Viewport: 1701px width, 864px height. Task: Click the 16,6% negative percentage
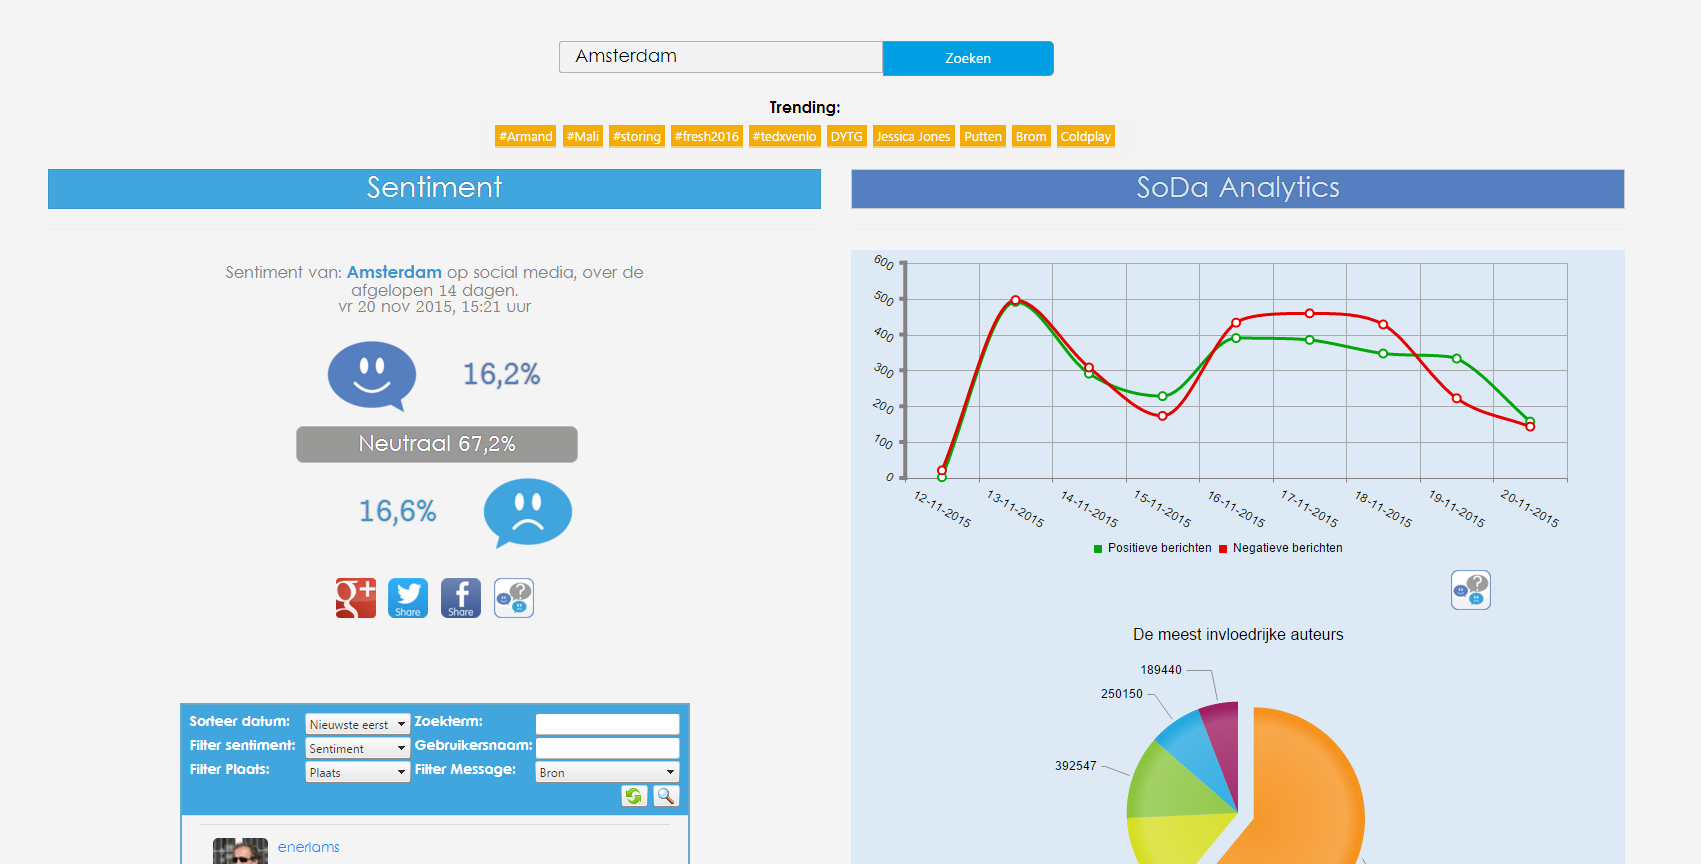398,511
